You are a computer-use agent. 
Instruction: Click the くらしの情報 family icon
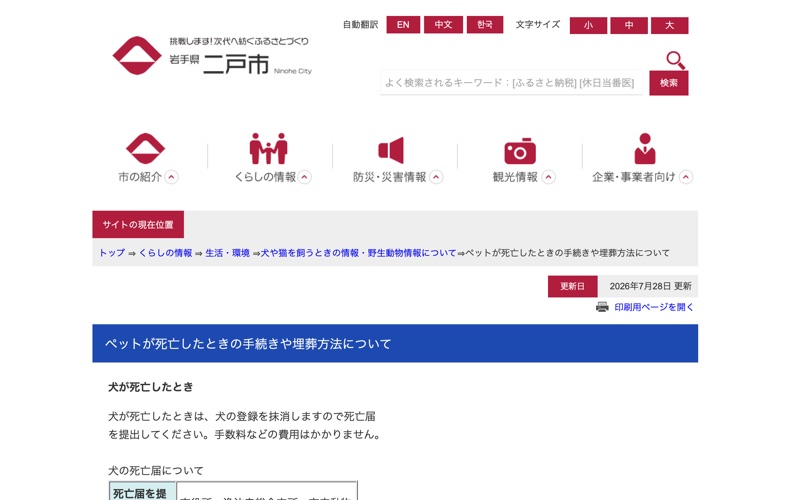[x=268, y=148]
